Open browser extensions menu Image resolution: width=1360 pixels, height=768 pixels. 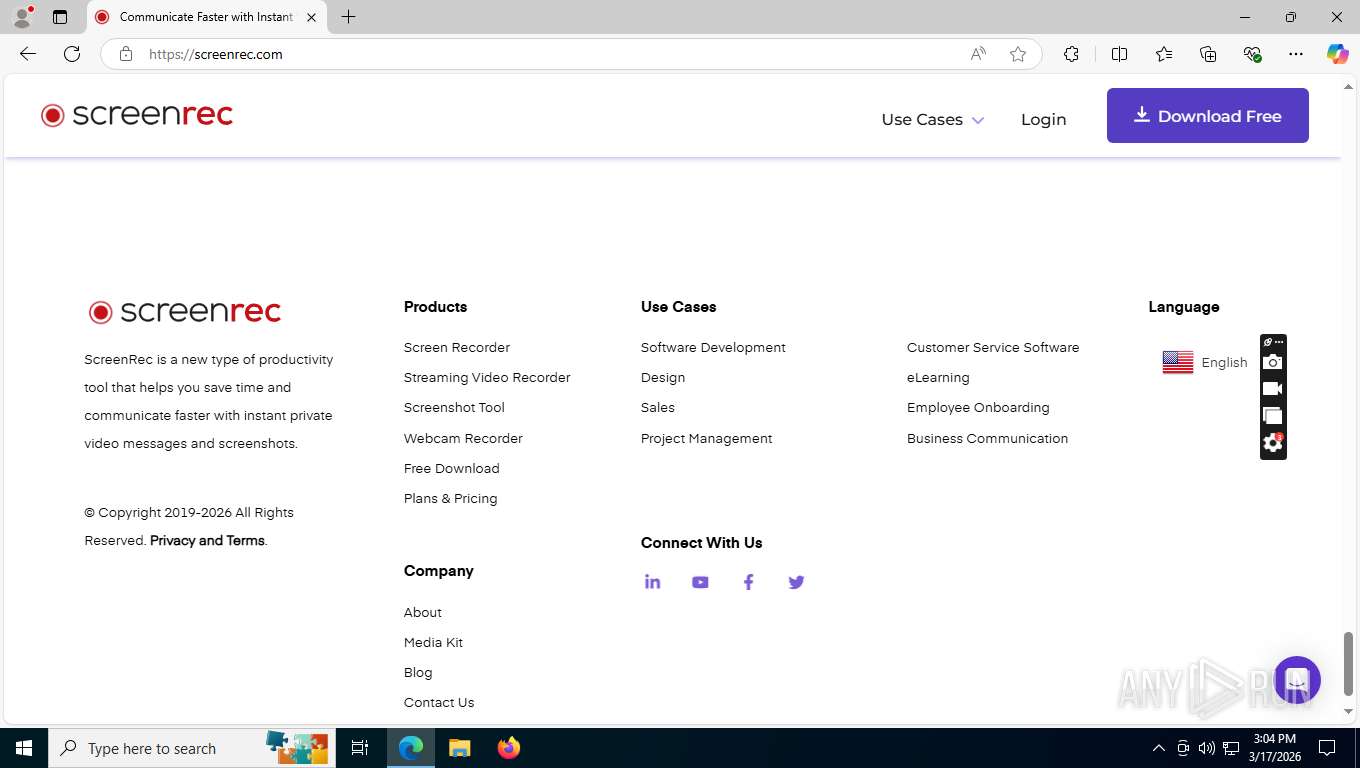(1071, 54)
